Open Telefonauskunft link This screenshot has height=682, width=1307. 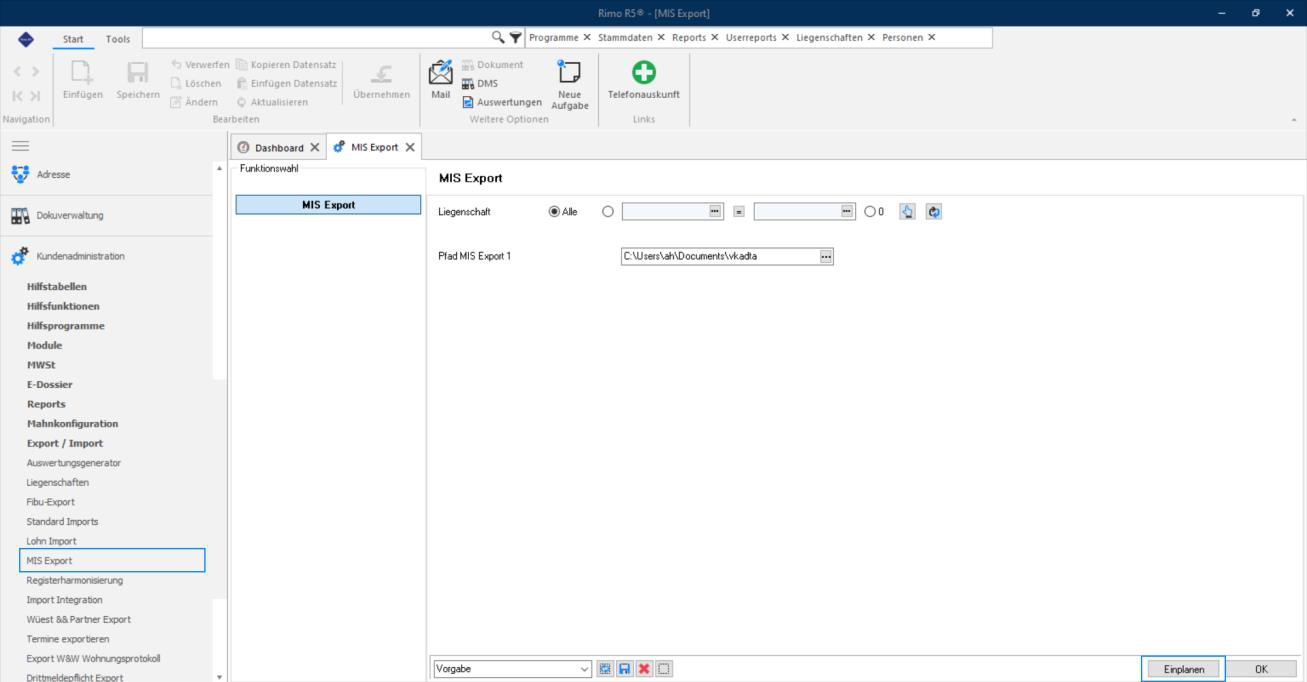[x=644, y=80]
